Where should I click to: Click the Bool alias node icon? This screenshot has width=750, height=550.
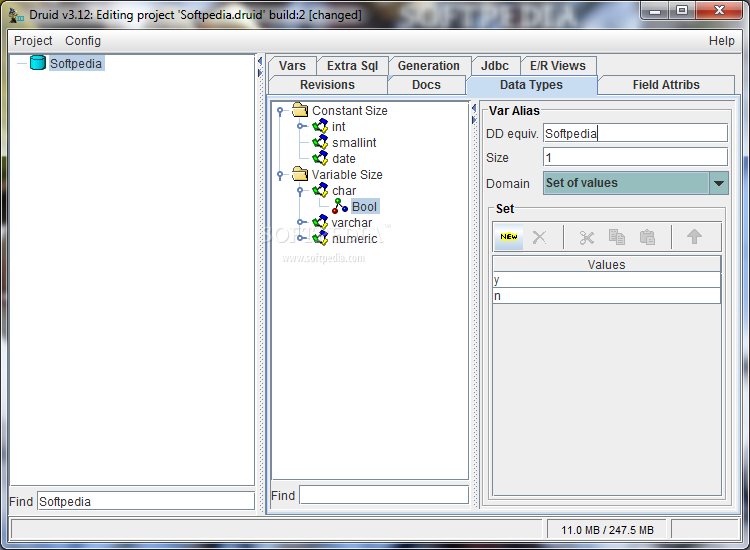click(340, 206)
